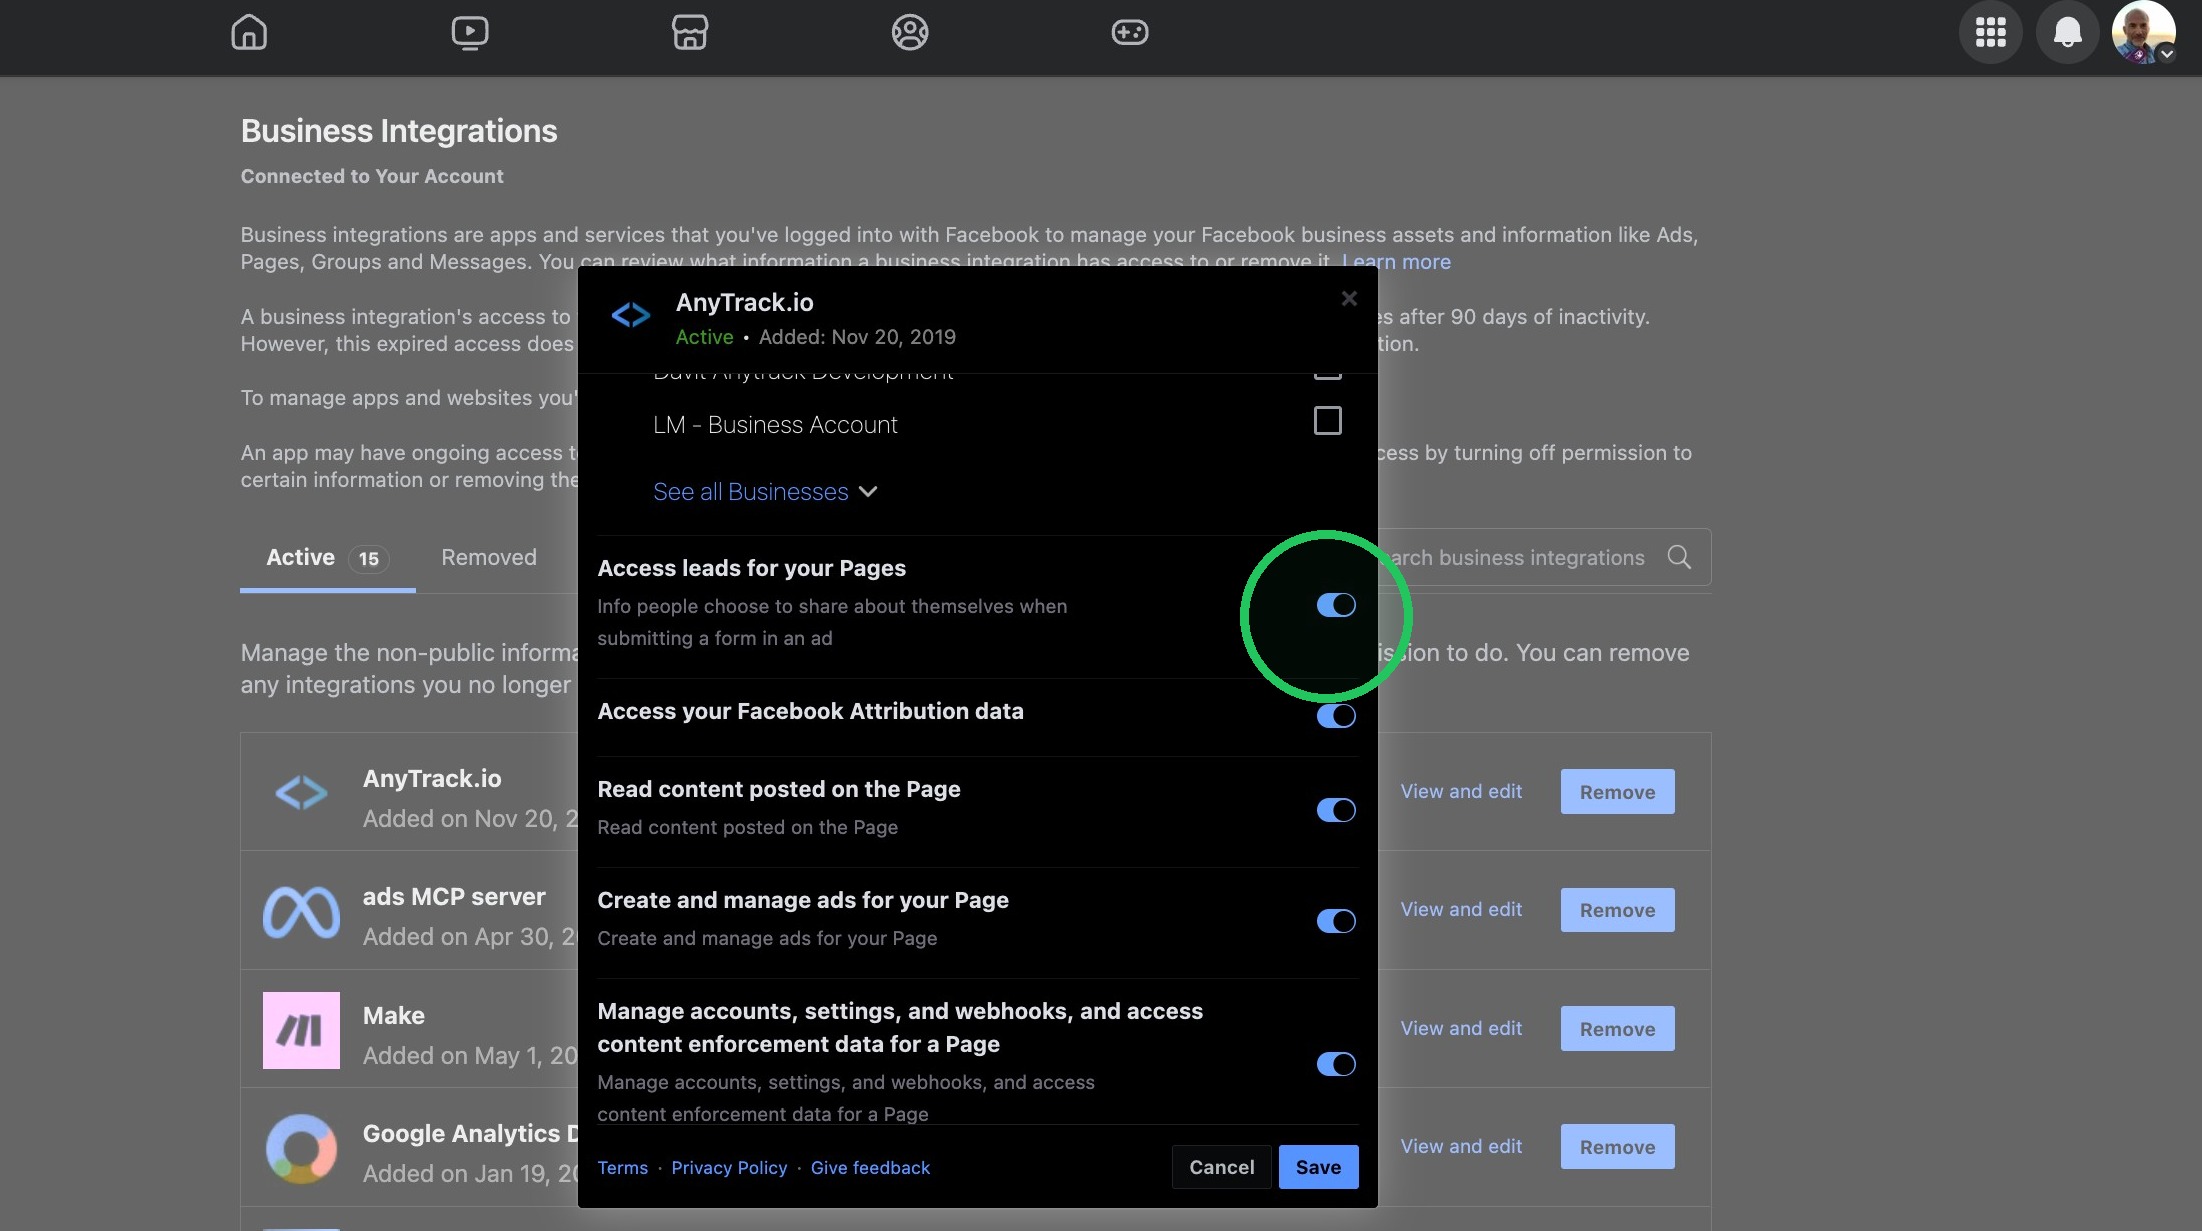Screen dimensions: 2202x1231
Task: Click the Added: Nov 20, 2019 text
Action: [857, 337]
